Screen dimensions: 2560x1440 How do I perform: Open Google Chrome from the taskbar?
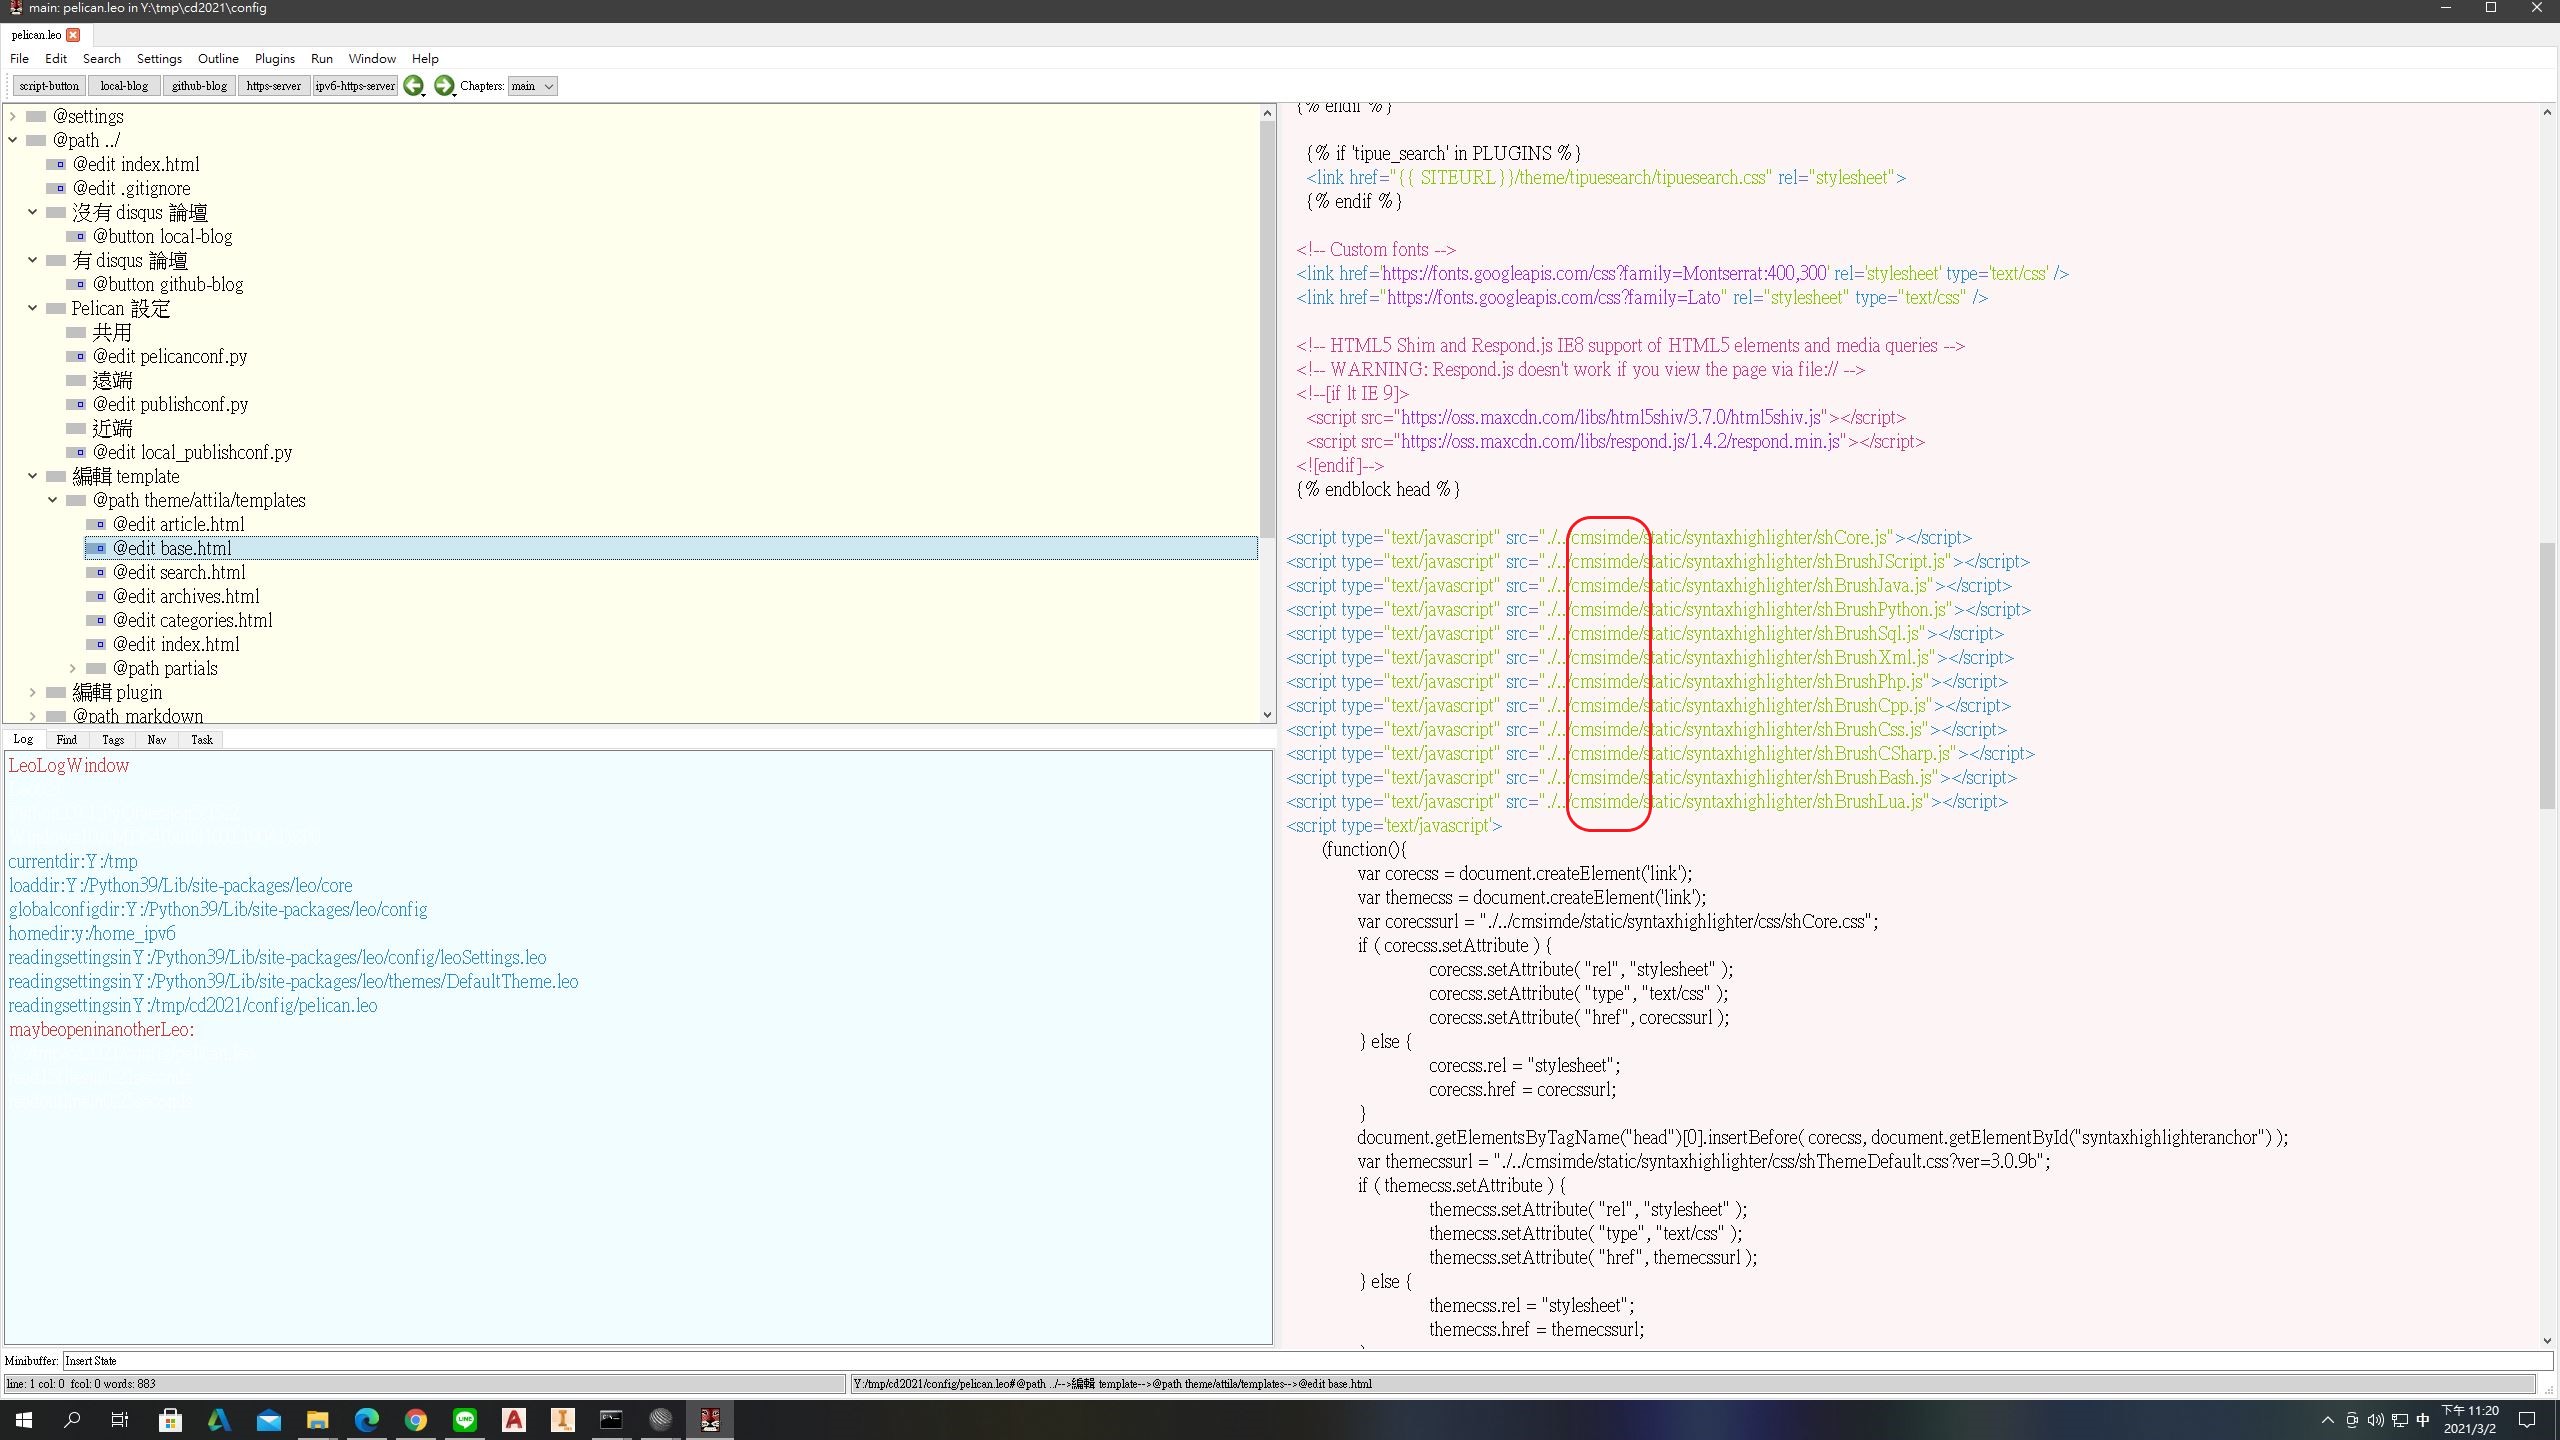coord(416,1419)
